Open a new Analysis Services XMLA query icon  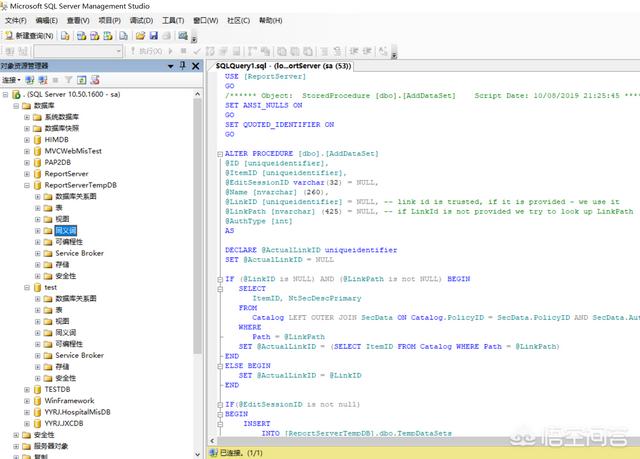(108, 36)
